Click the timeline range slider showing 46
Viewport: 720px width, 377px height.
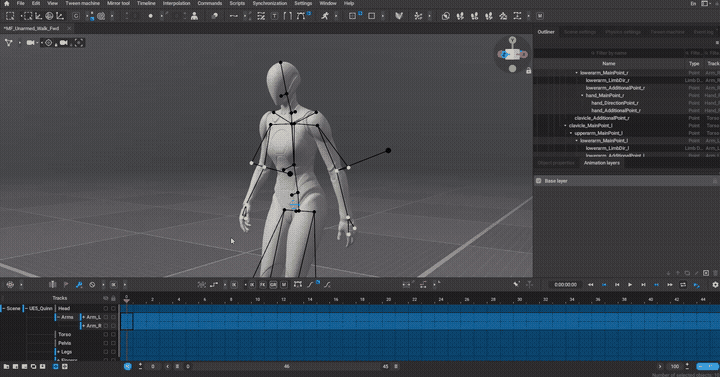click(287, 366)
